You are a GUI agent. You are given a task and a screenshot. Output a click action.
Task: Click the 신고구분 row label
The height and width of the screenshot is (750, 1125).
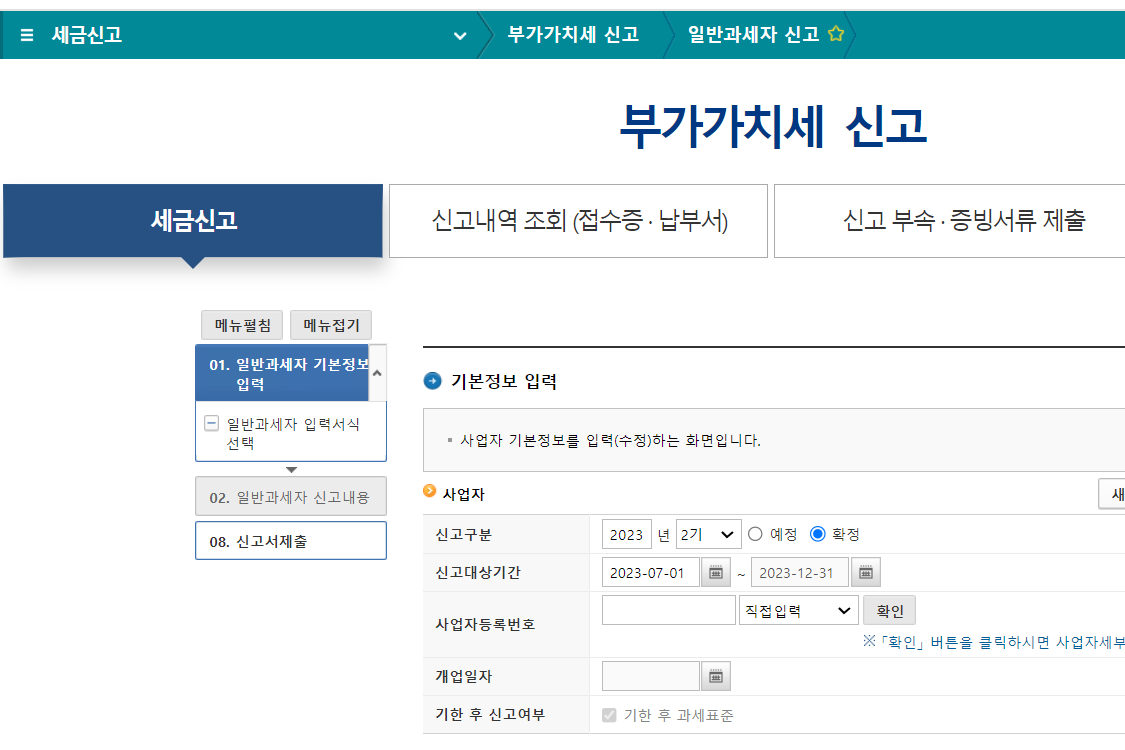[x=463, y=535]
